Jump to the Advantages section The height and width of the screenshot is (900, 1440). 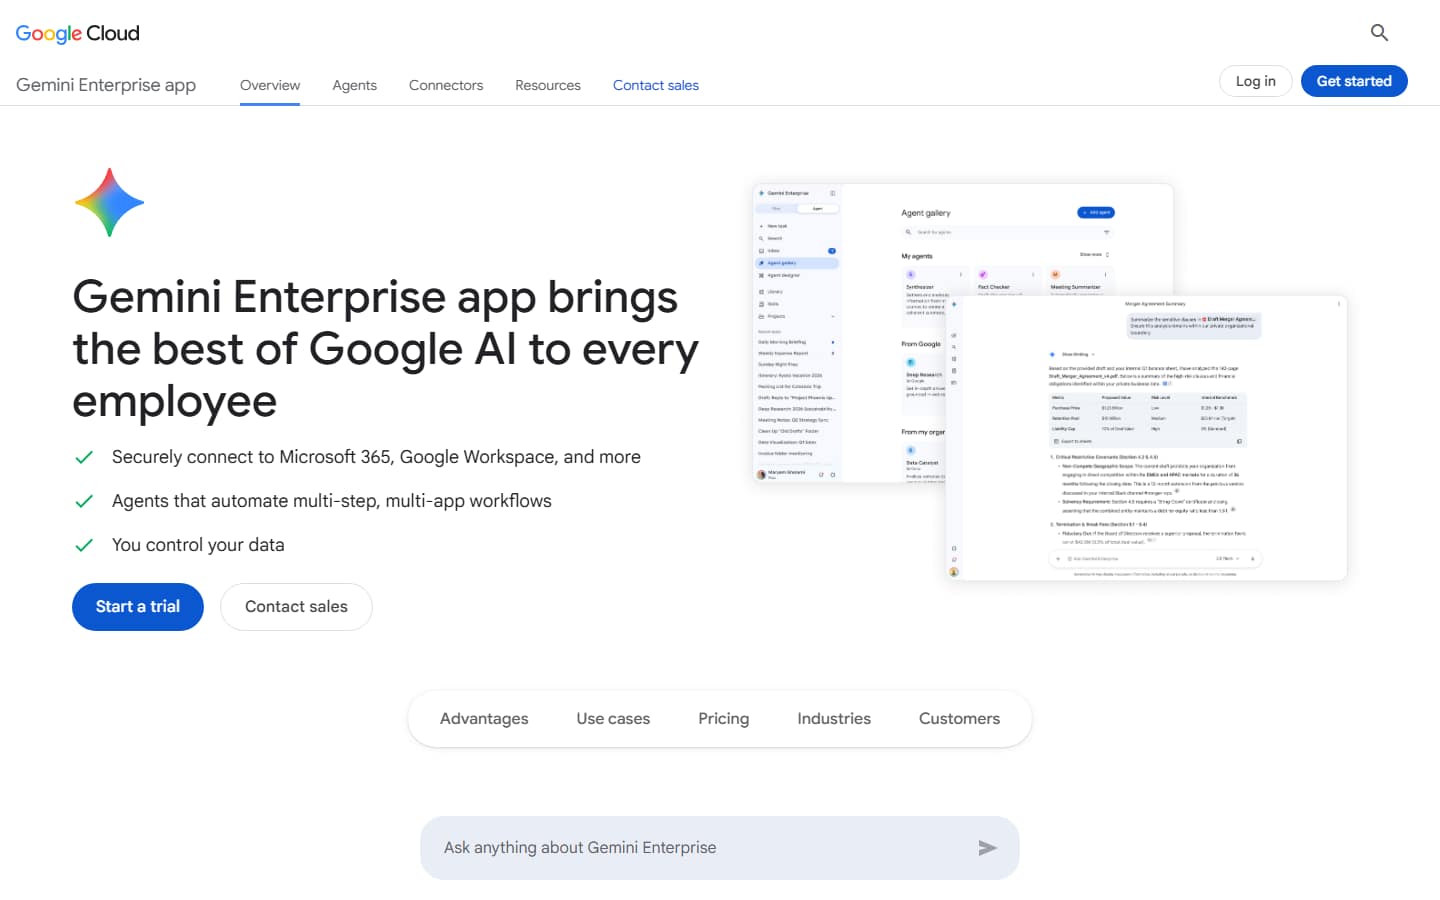(484, 719)
